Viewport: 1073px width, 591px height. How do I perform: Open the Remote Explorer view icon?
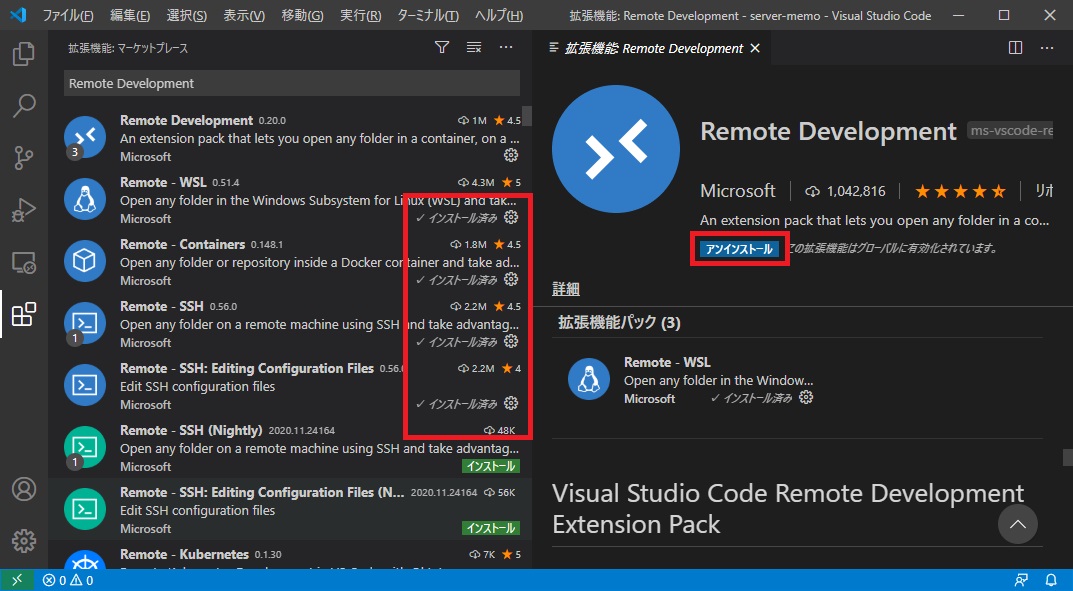[24, 262]
